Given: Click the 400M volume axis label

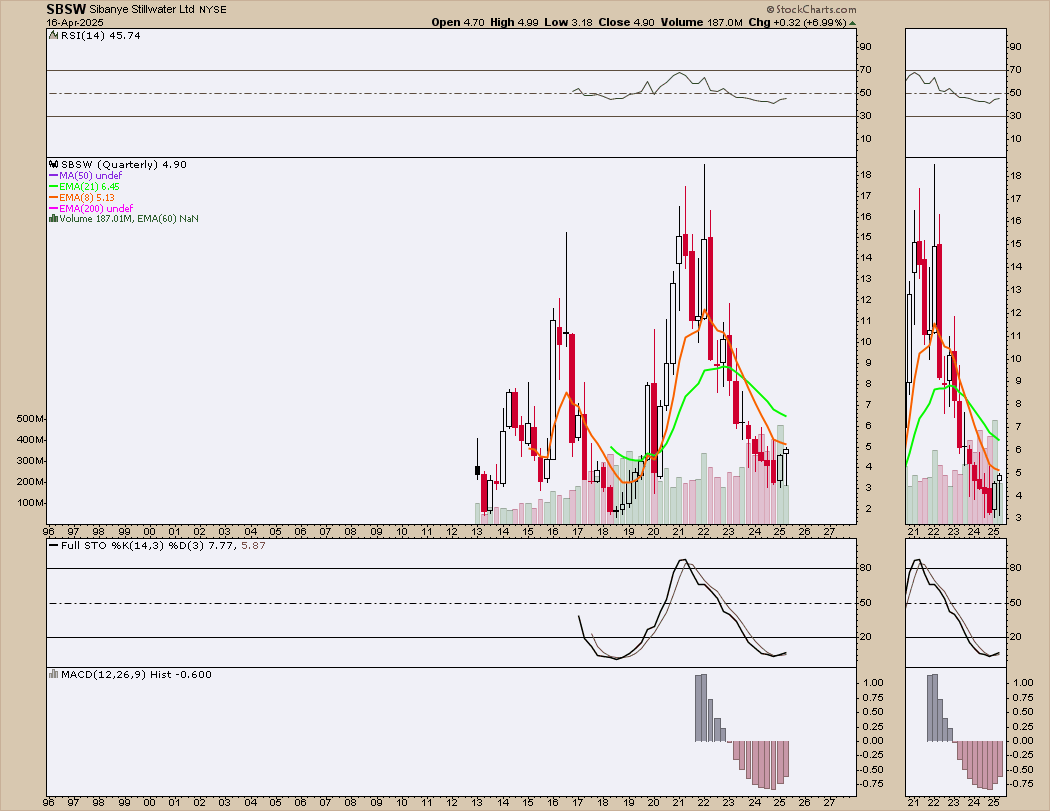Looking at the screenshot, I should [30, 439].
